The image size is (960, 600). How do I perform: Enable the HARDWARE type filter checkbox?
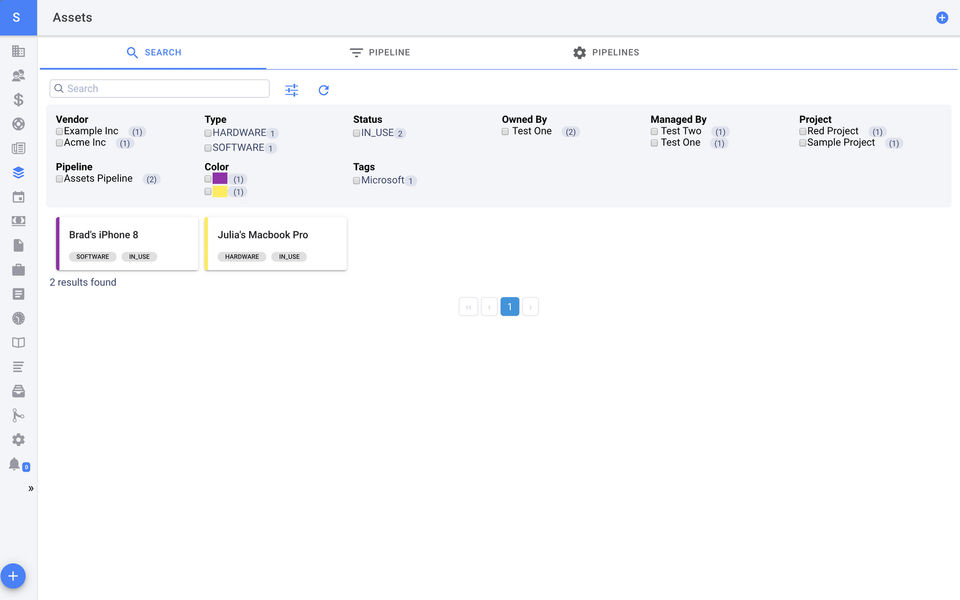coord(208,133)
